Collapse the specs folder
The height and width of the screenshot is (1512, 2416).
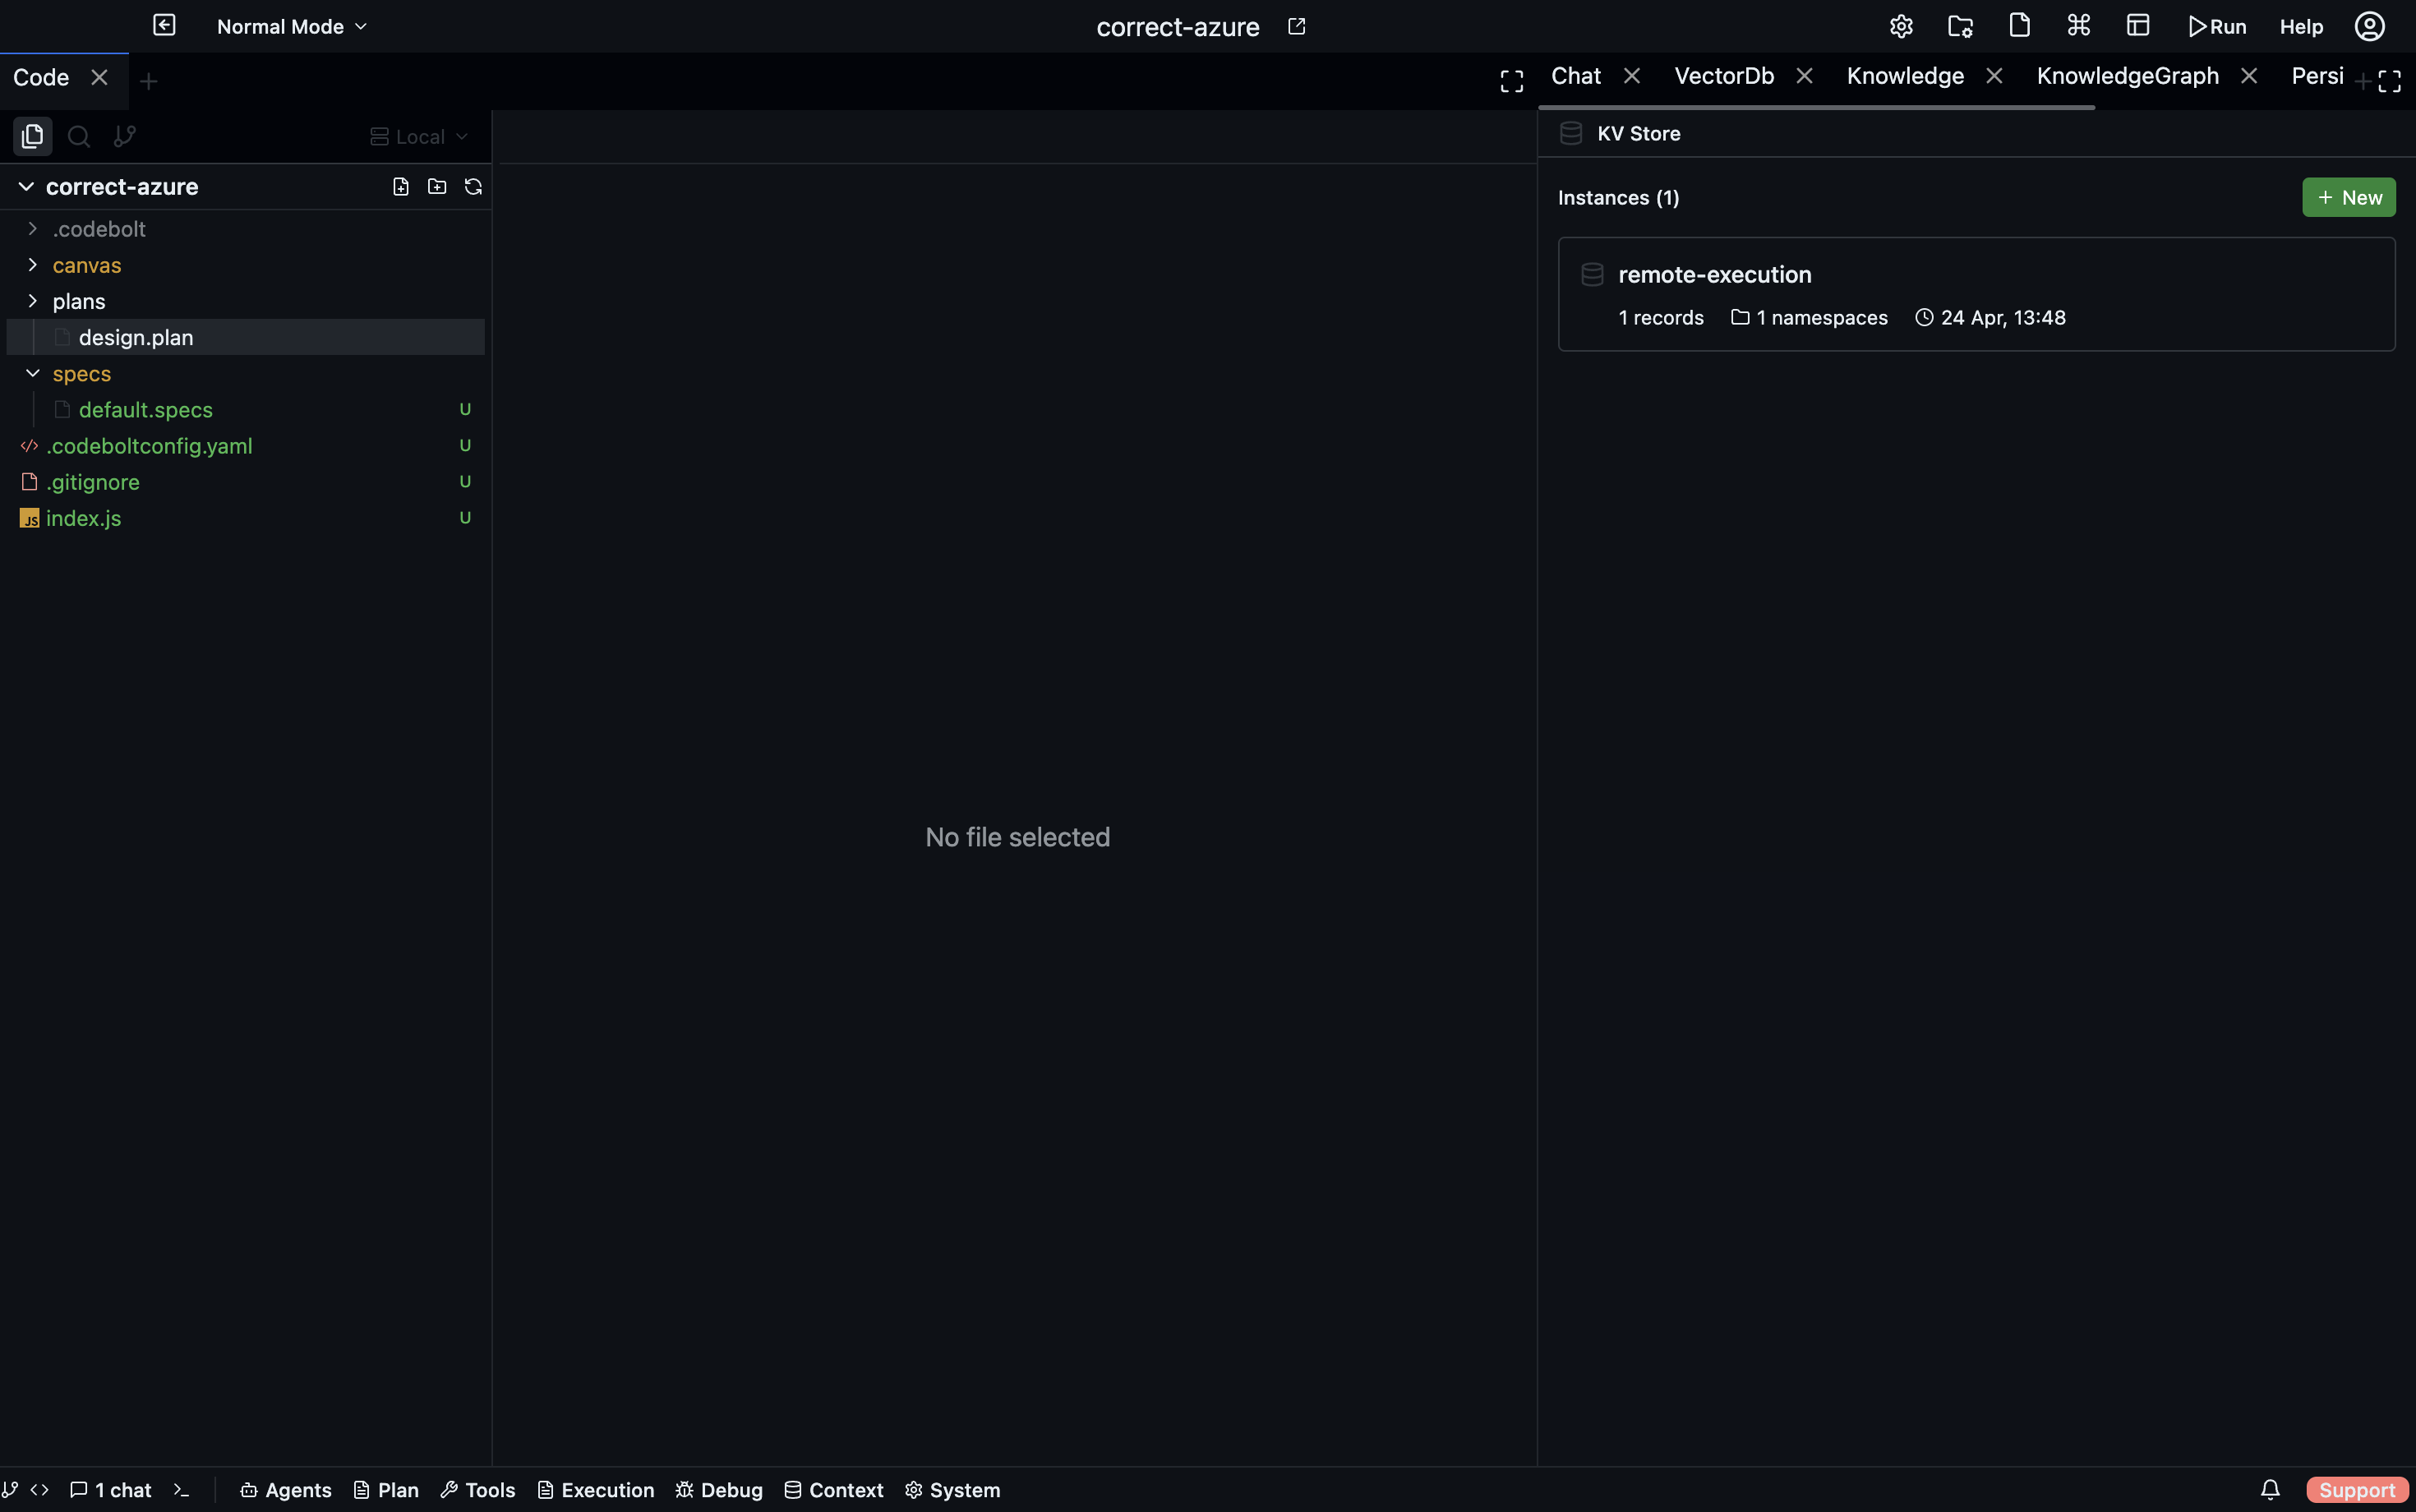click(81, 374)
